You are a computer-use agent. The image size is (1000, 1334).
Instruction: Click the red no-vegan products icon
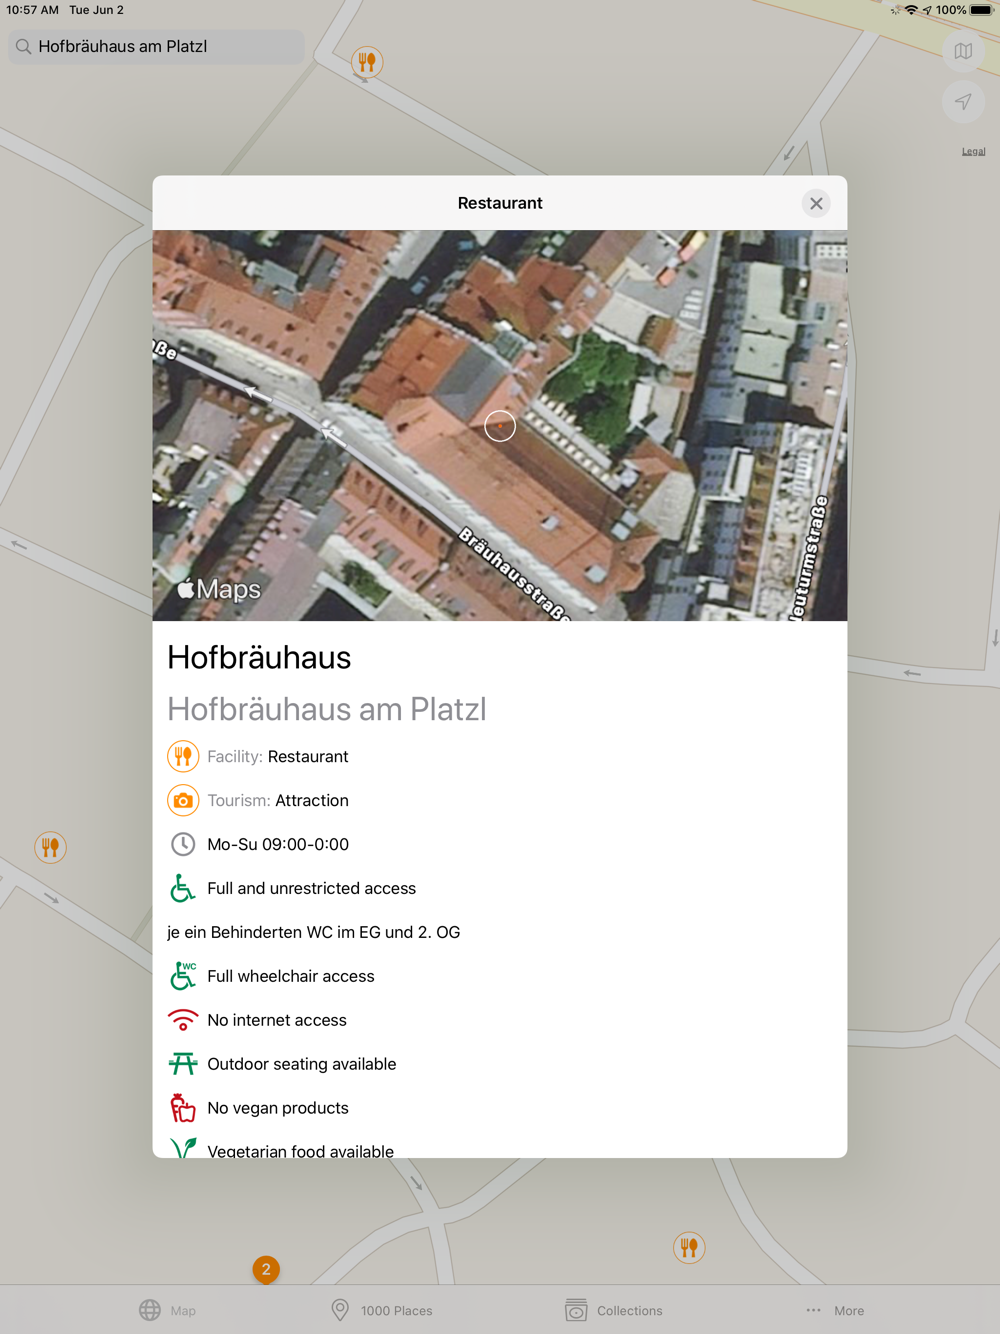(x=183, y=1108)
